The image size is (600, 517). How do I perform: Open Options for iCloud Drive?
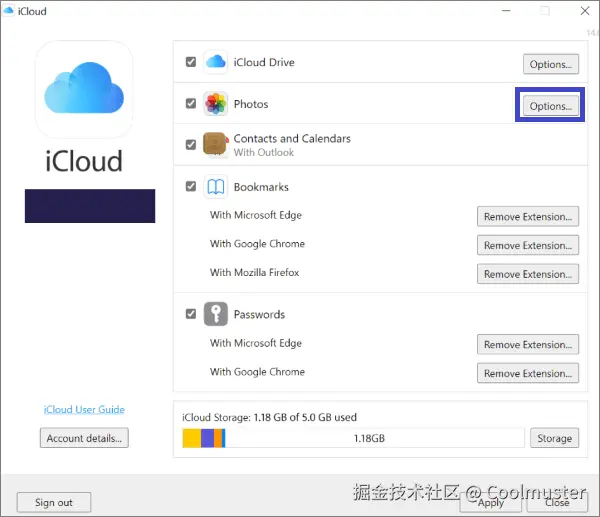click(x=551, y=64)
